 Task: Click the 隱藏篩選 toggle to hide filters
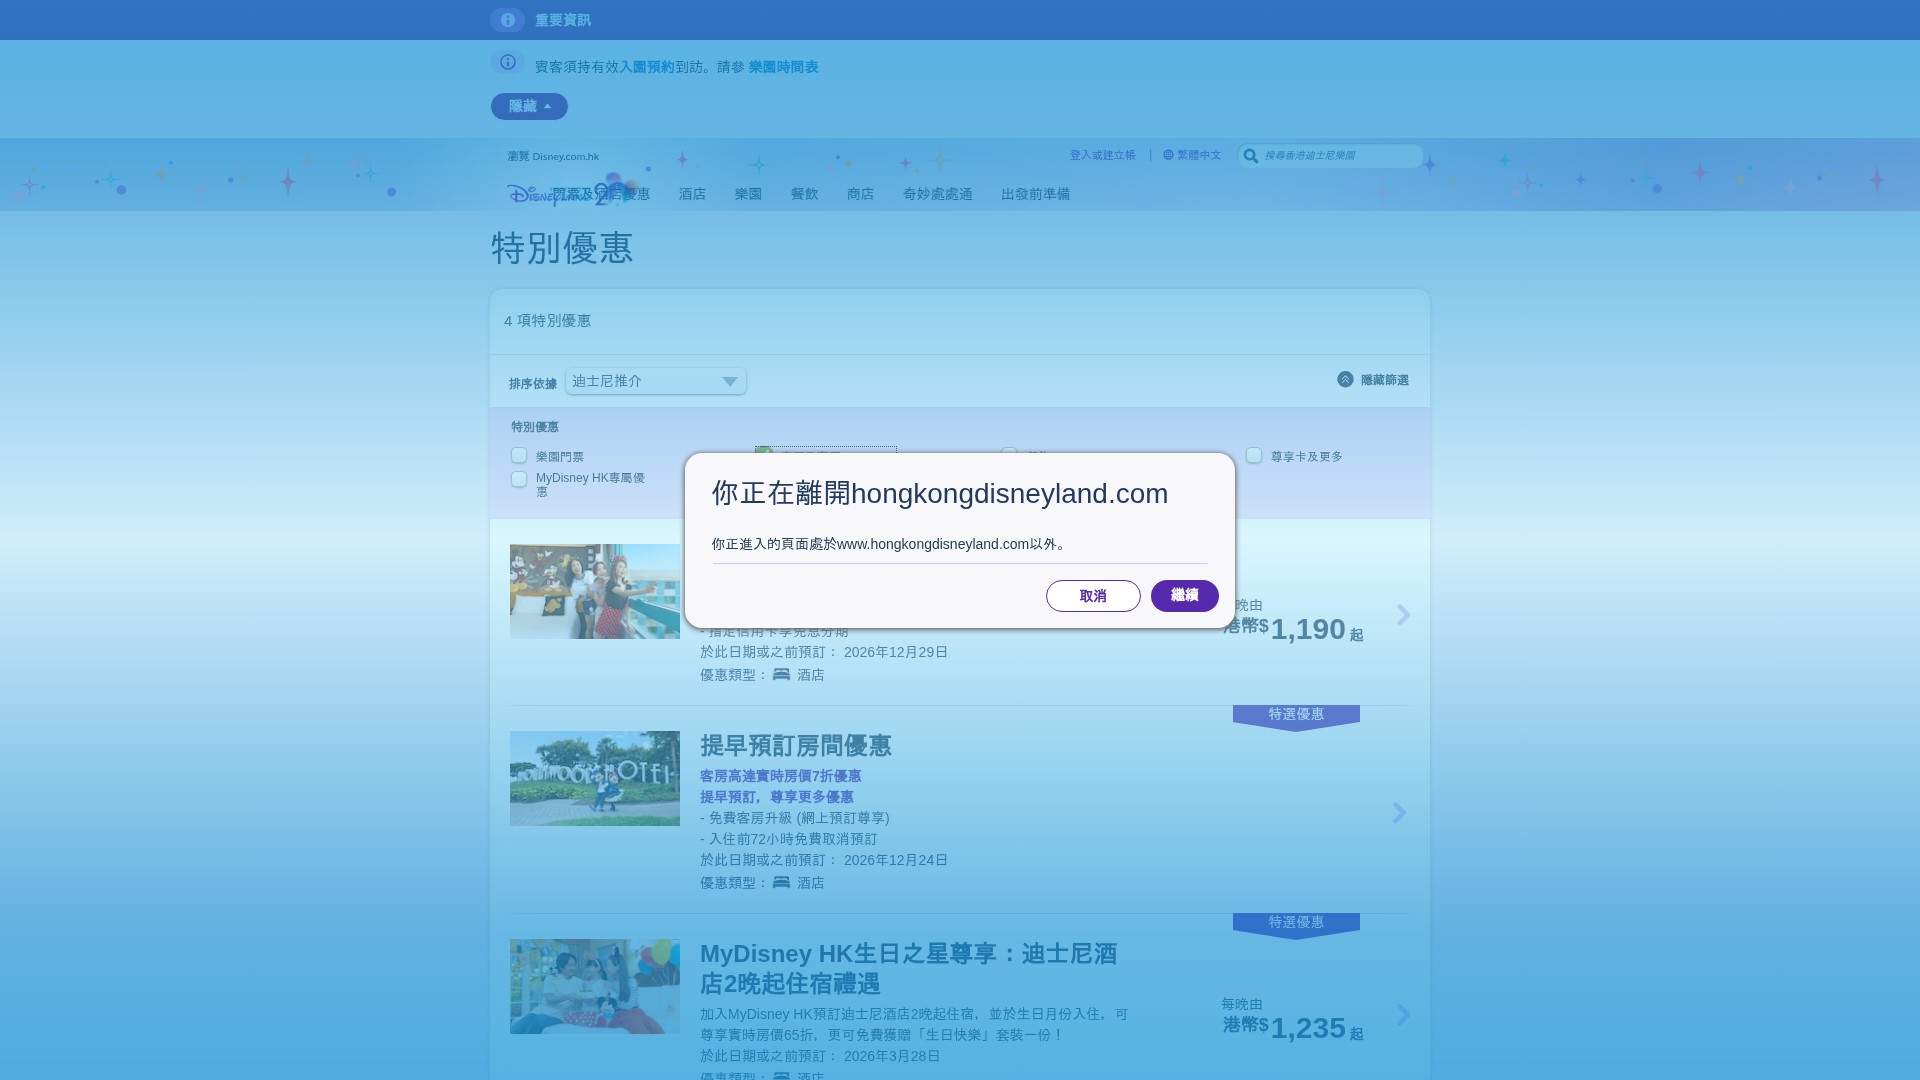(1384, 380)
